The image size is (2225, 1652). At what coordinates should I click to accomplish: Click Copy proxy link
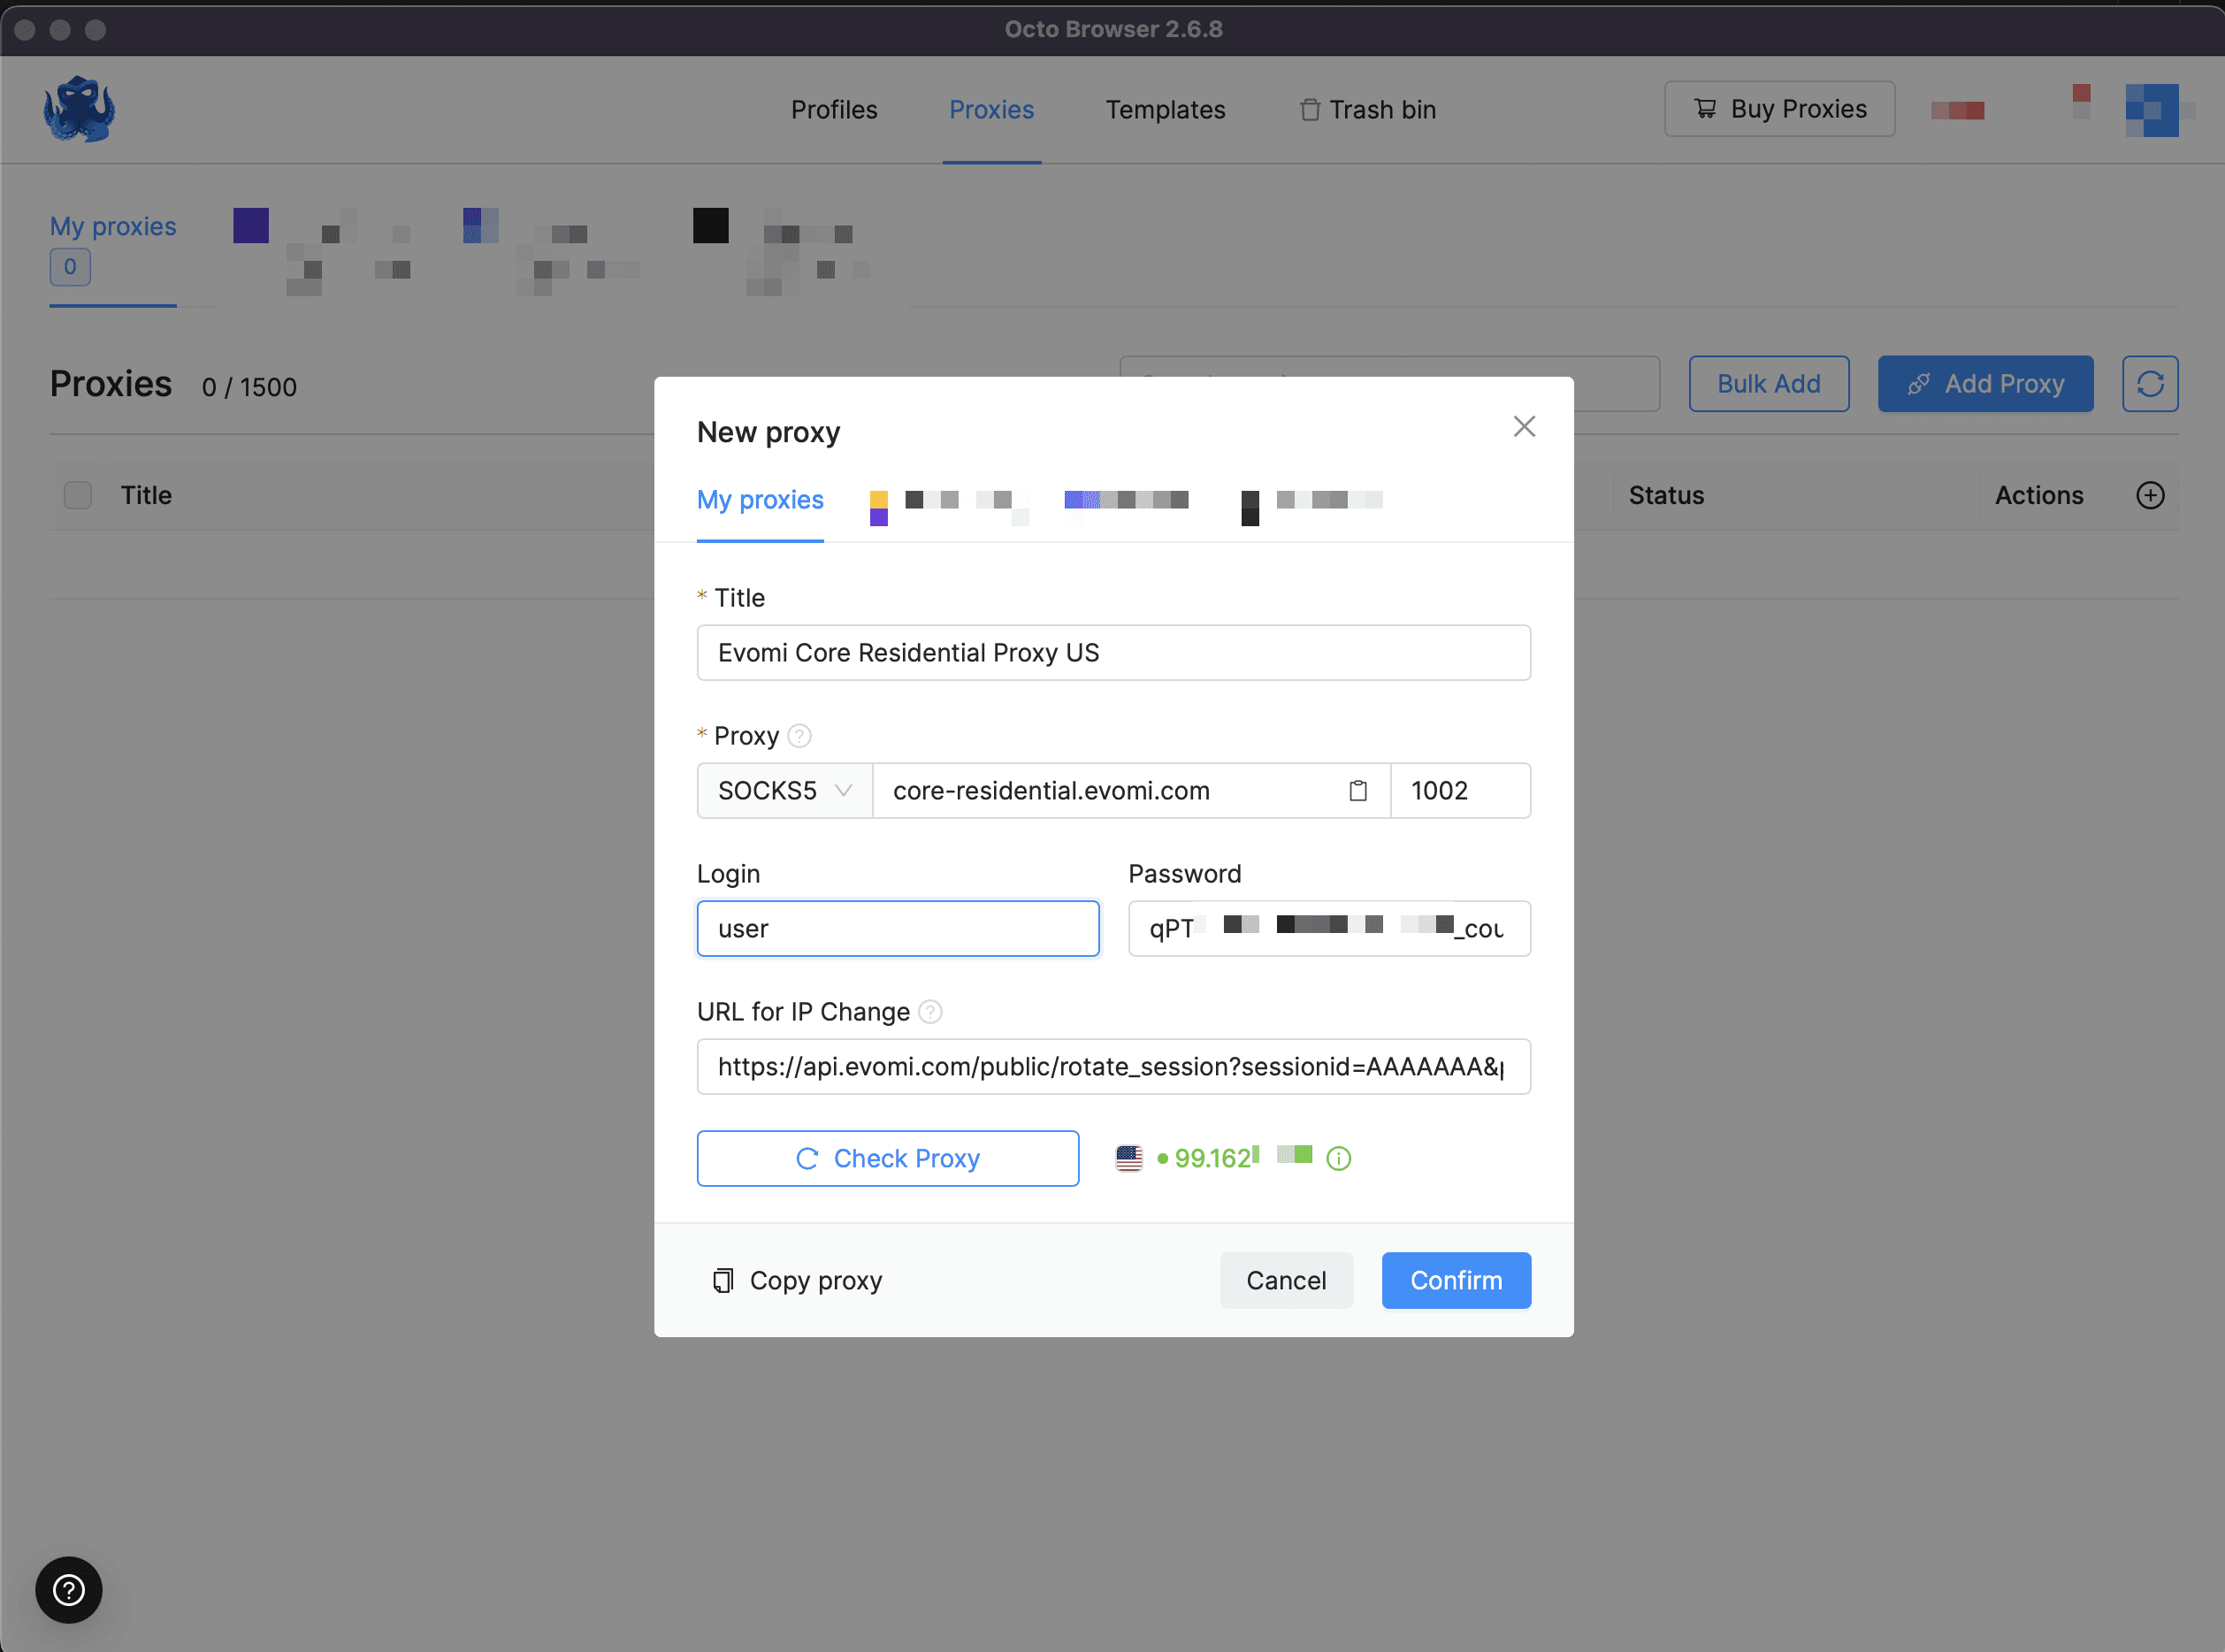point(797,1281)
